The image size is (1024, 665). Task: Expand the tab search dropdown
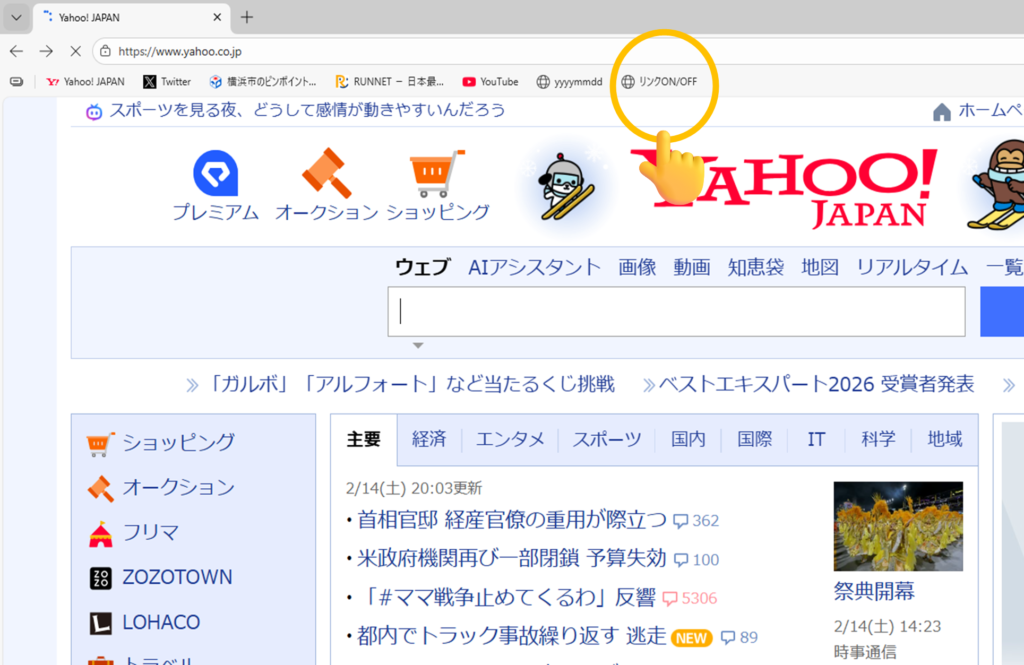(16, 17)
